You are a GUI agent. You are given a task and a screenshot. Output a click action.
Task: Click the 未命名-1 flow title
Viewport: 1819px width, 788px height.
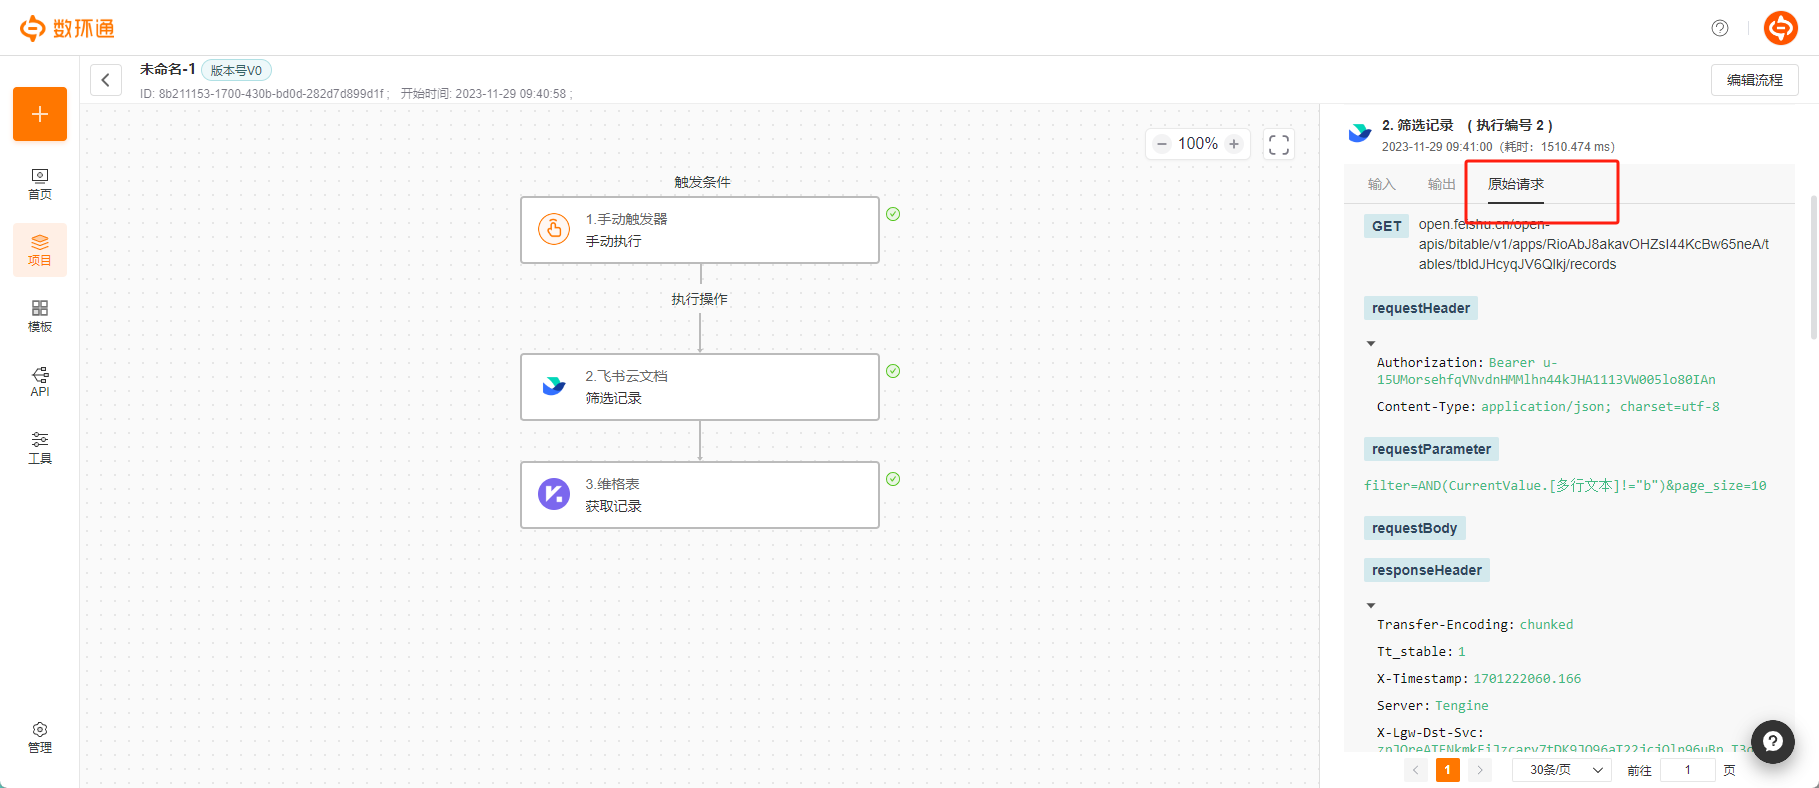tap(168, 69)
